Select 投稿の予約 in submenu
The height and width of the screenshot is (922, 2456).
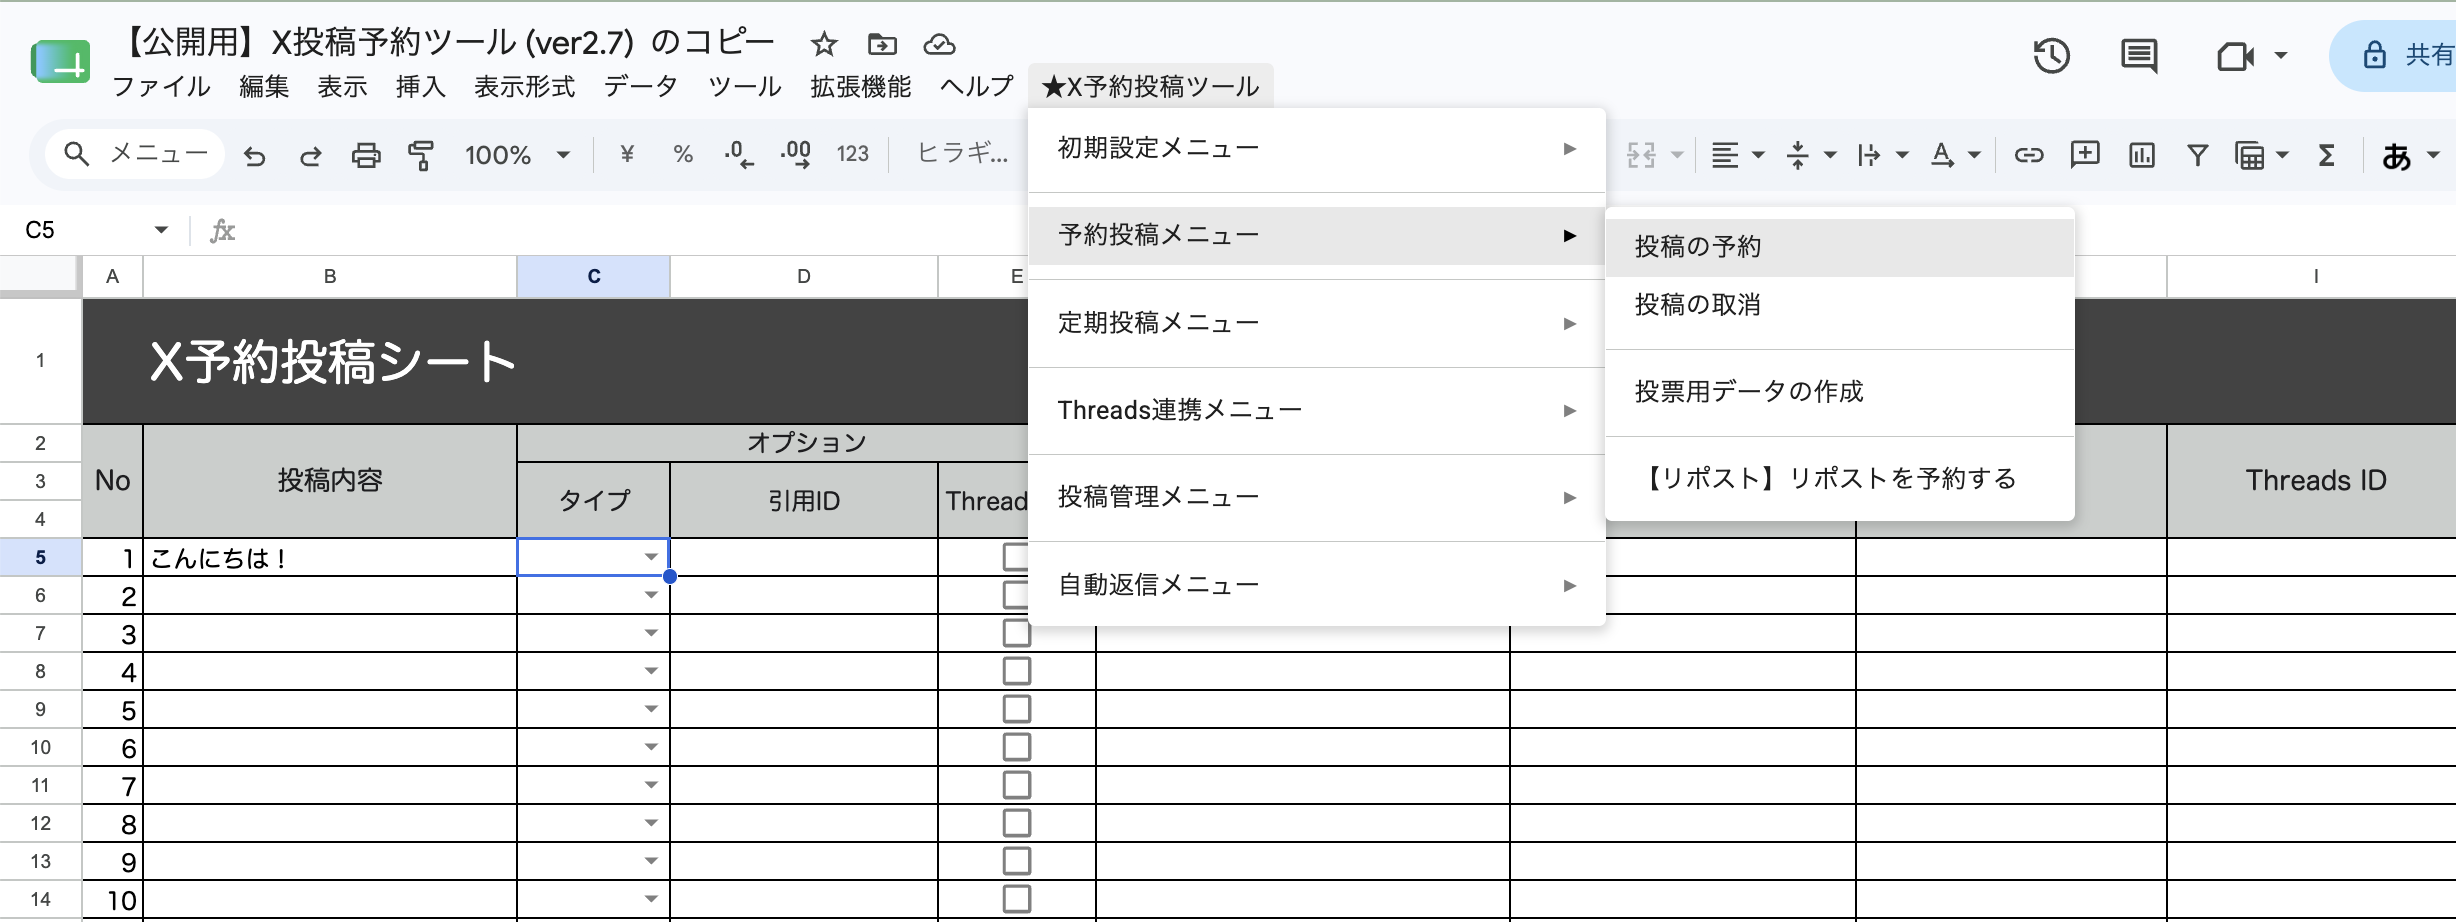1840,247
